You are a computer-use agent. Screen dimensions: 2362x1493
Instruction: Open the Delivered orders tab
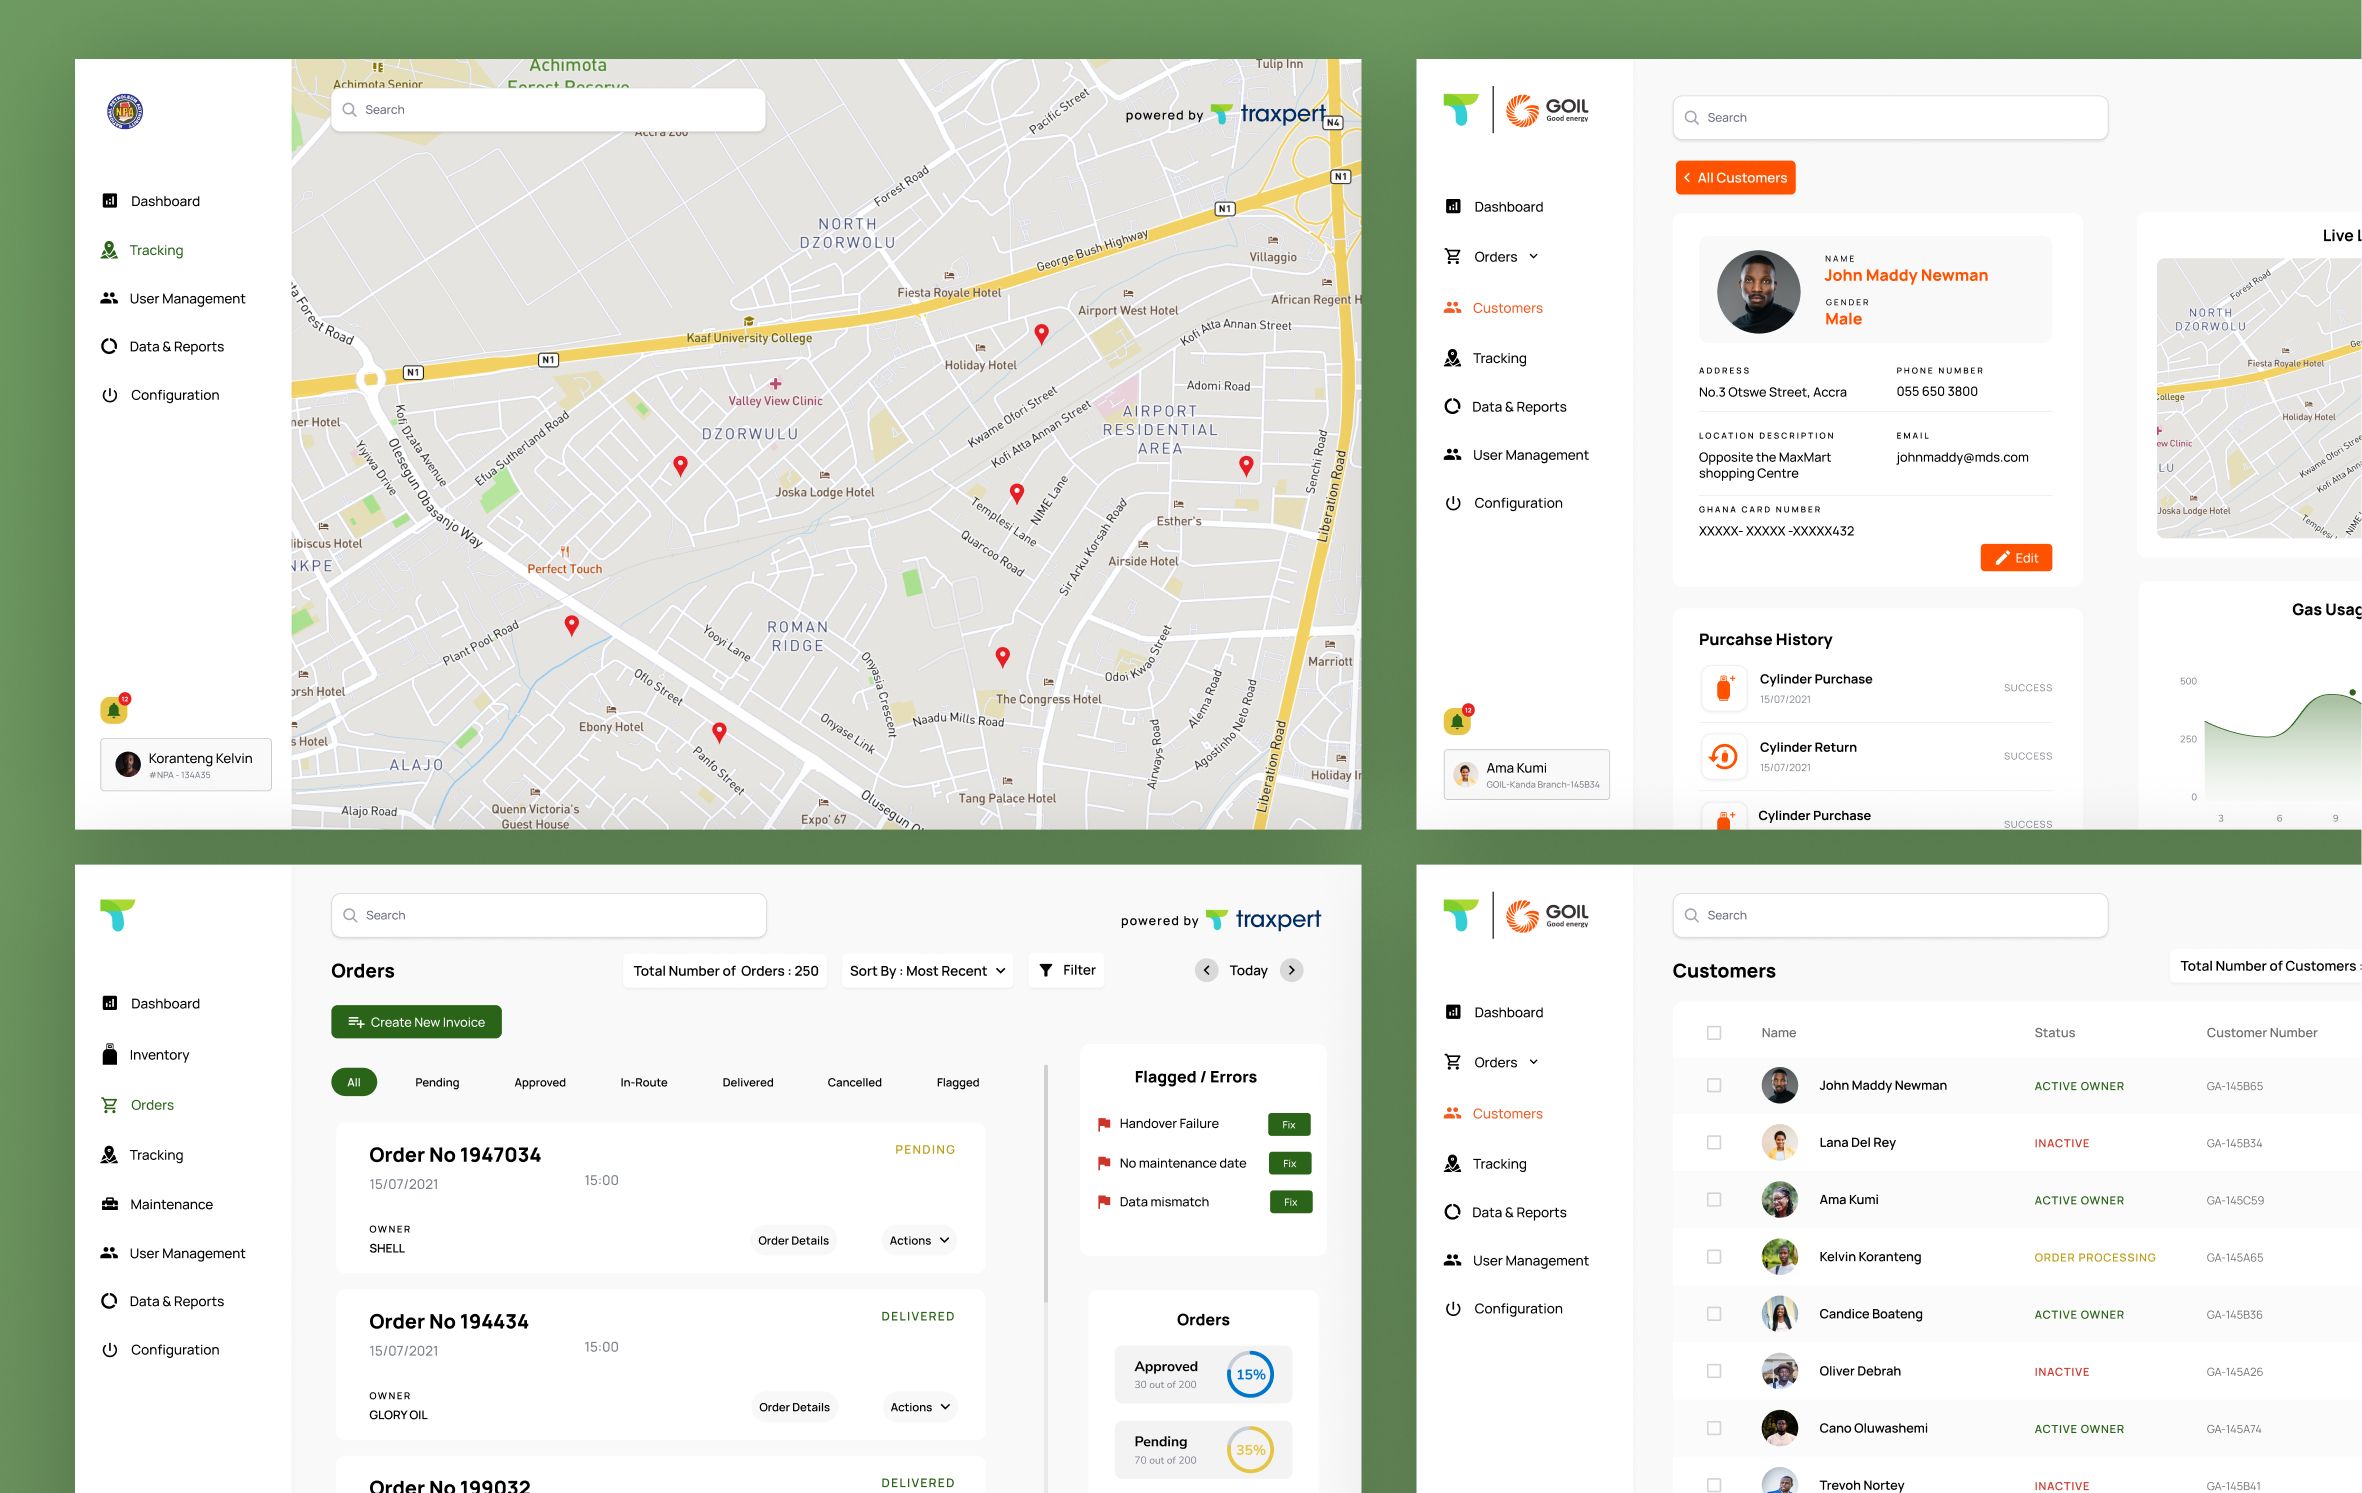coord(747,1082)
